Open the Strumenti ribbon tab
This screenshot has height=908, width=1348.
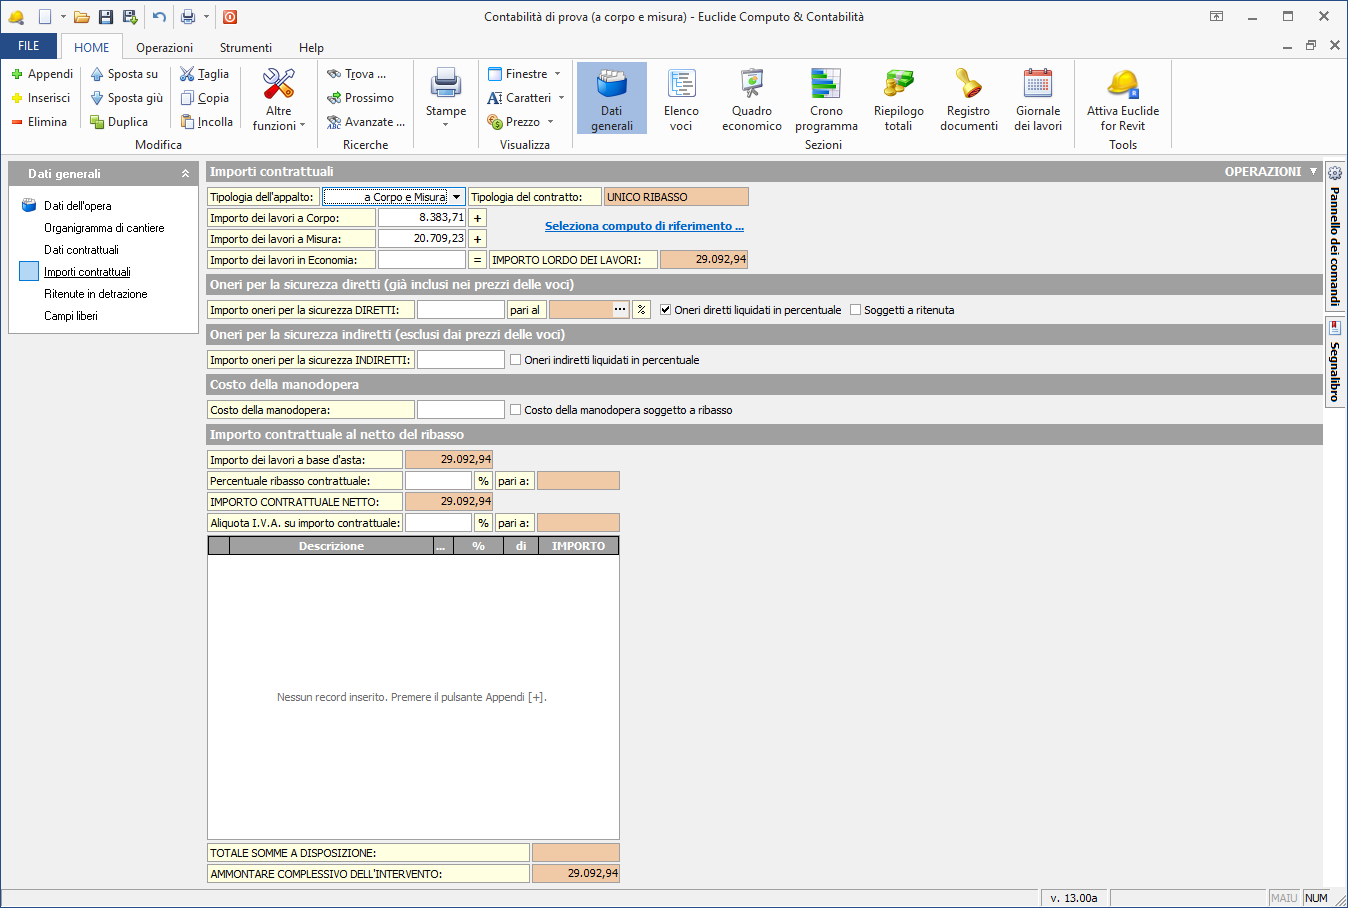(x=246, y=48)
